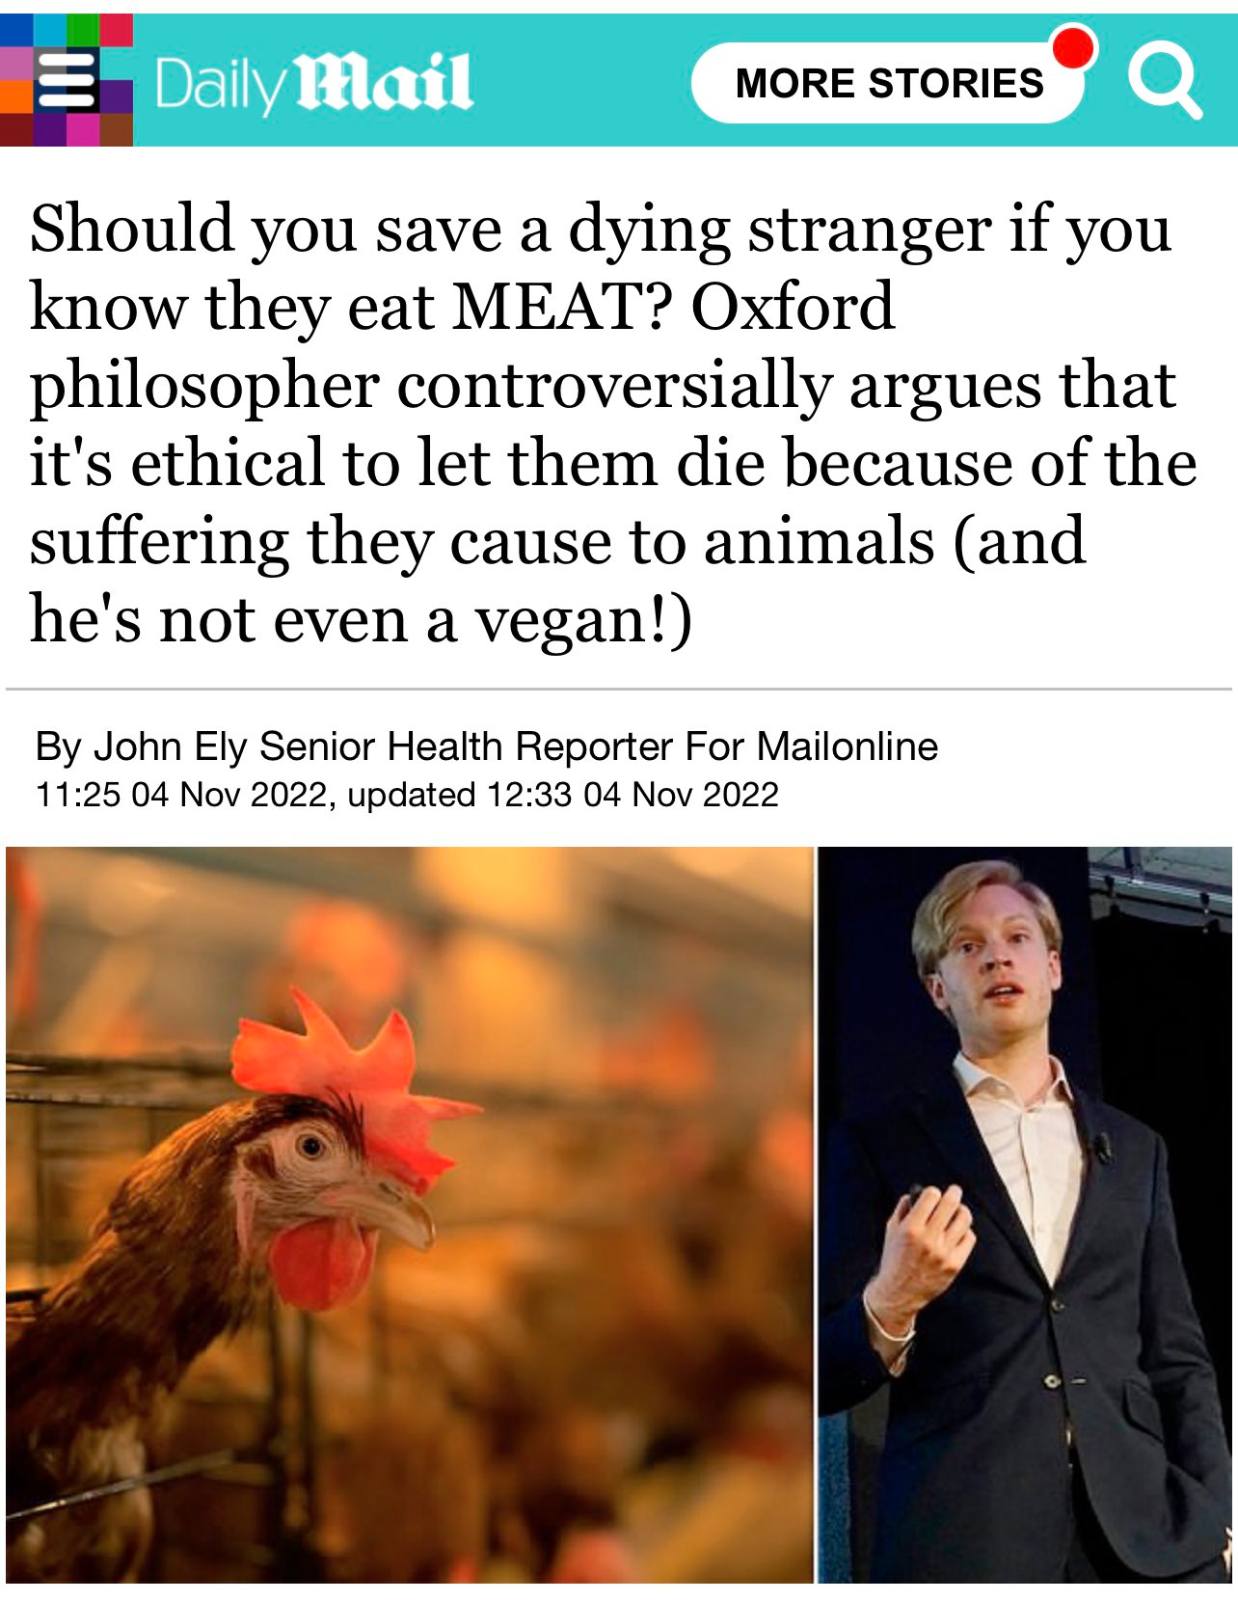
Task: Click the 11:25 04 Nov 2022 publish time
Action: pos(182,795)
